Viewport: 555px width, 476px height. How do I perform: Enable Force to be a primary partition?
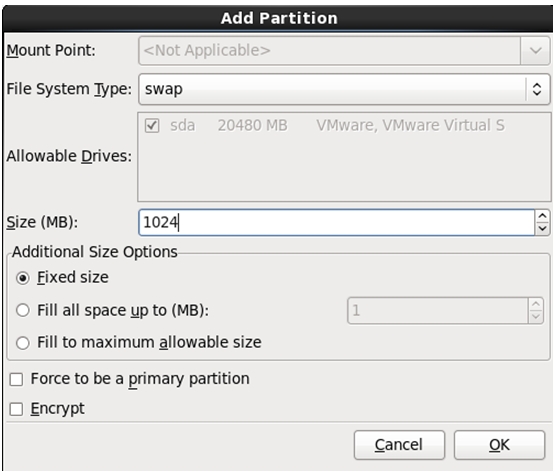click(x=17, y=379)
